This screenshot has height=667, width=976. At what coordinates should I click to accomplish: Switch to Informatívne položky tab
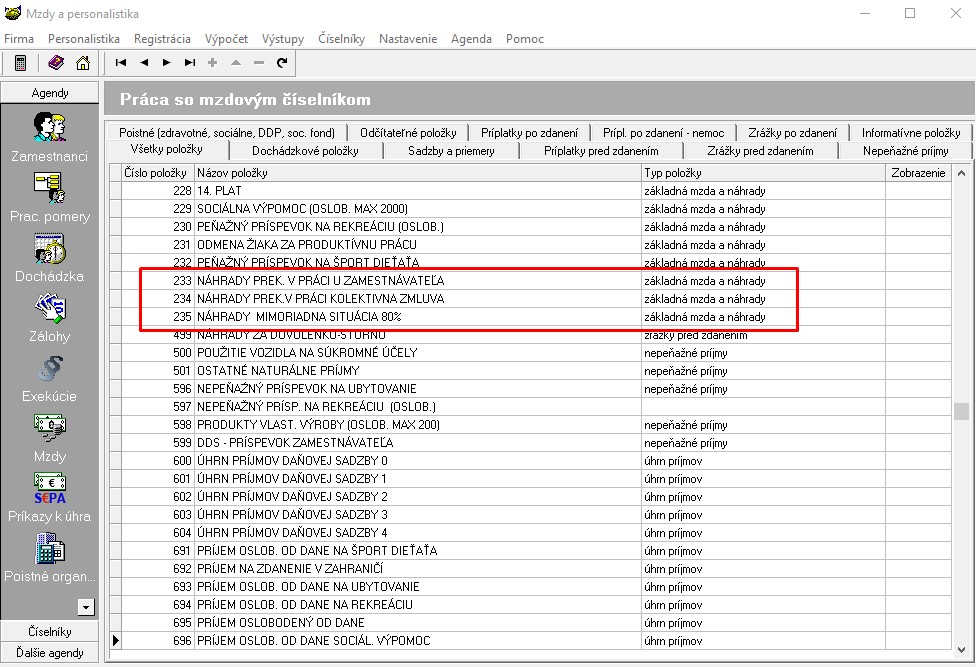coord(911,133)
